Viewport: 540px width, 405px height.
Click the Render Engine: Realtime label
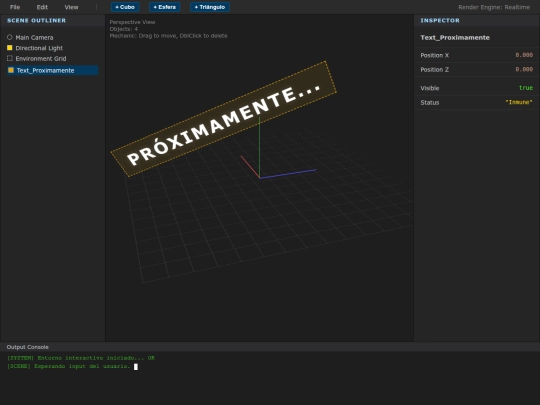click(494, 7)
